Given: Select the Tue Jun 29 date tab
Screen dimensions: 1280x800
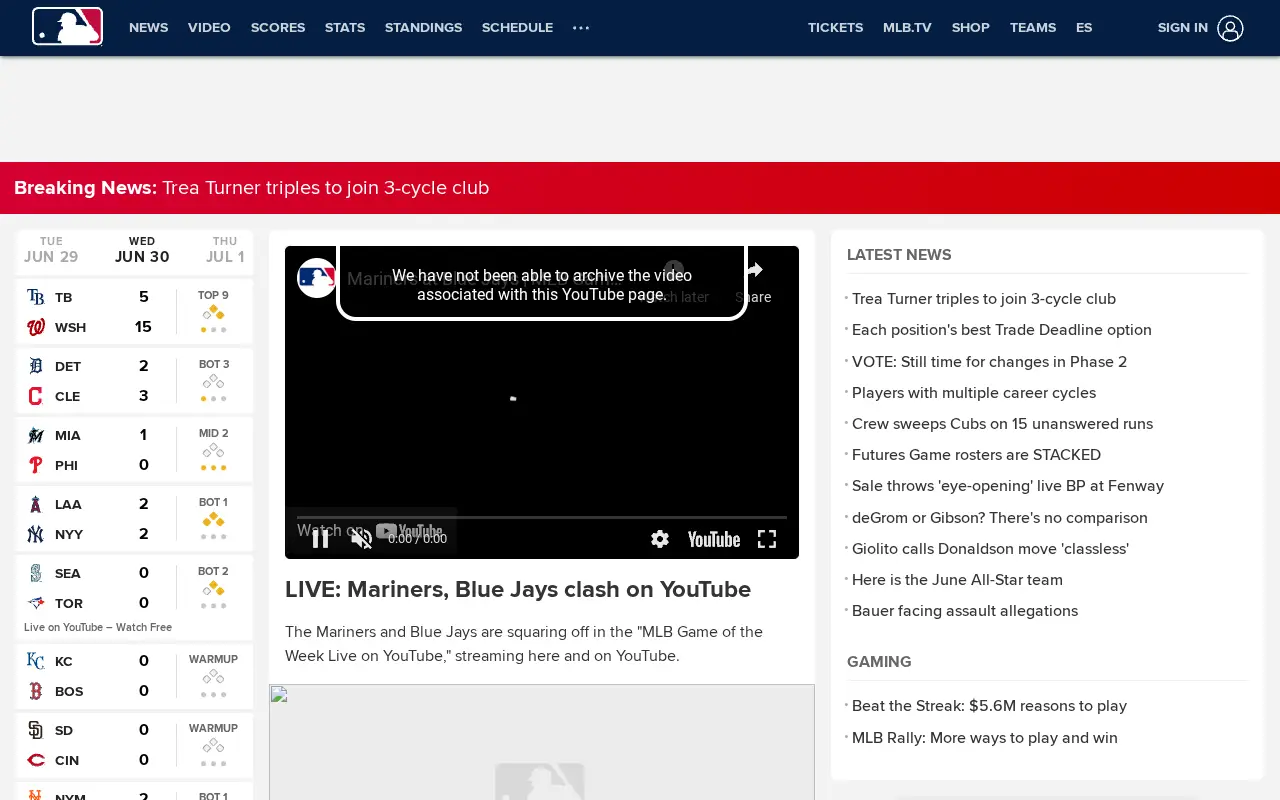Looking at the screenshot, I should point(51,250).
